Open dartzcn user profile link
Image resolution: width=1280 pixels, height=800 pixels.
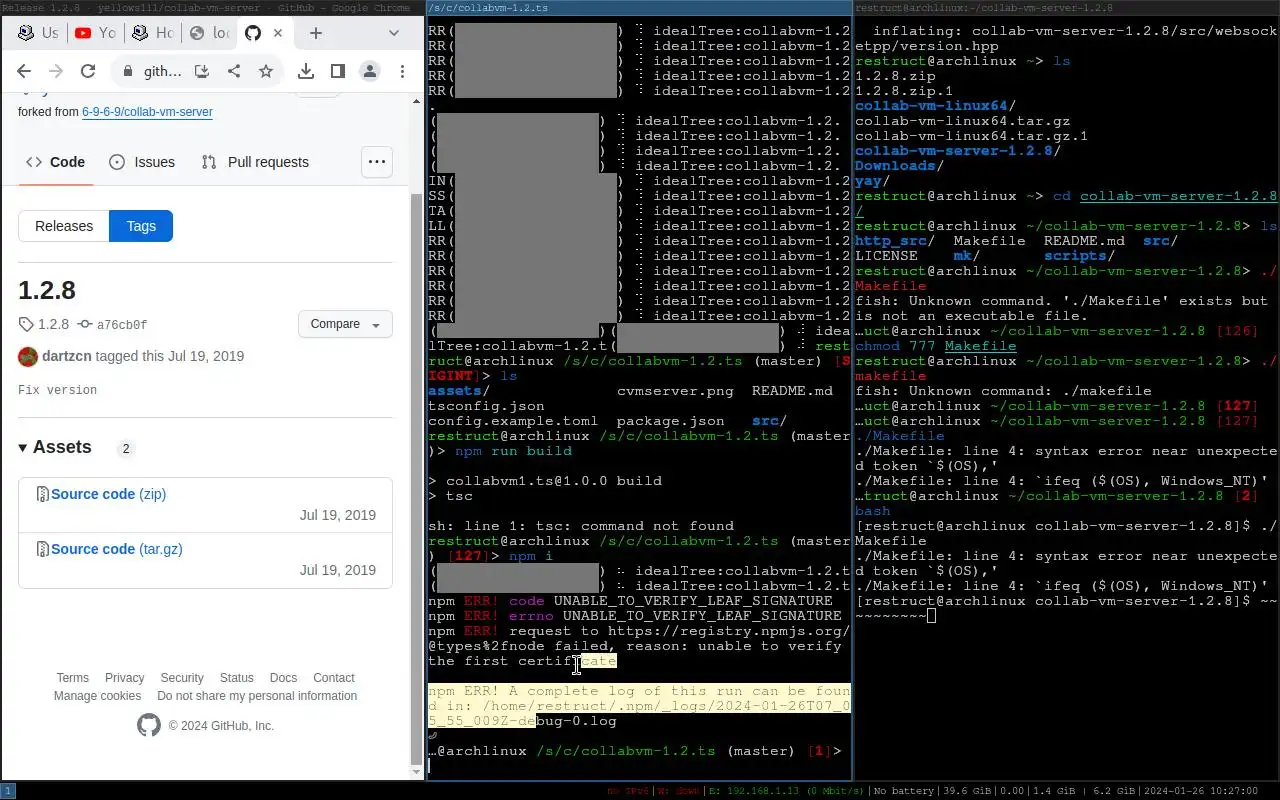click(x=69, y=356)
